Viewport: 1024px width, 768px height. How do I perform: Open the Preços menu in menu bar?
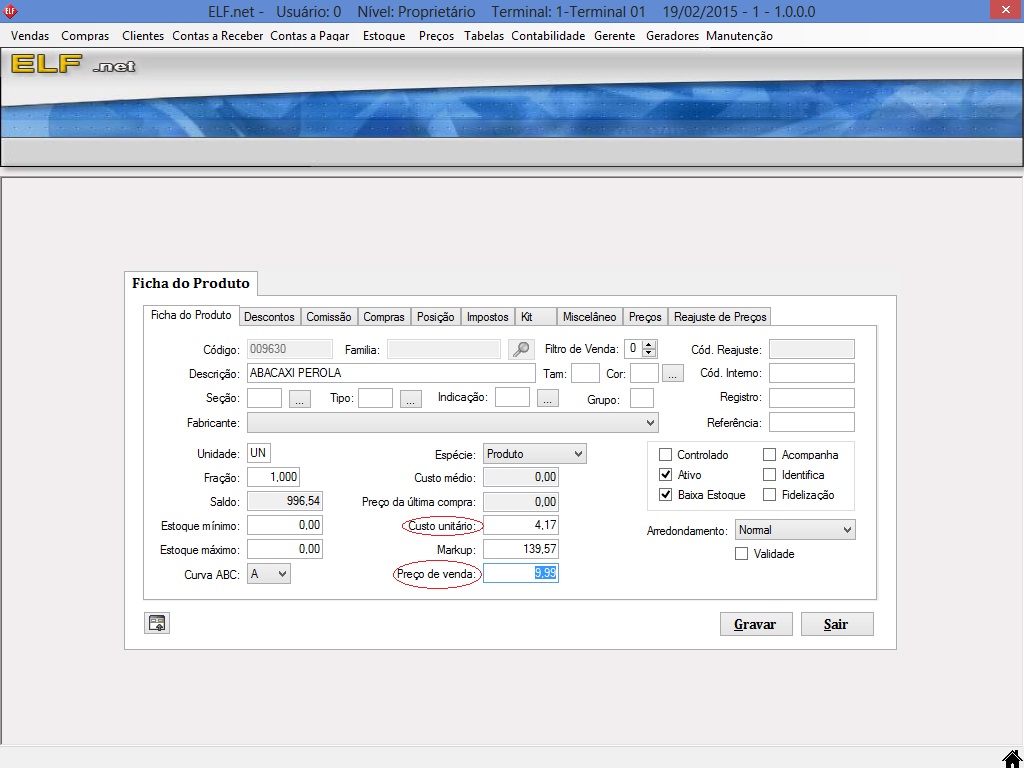[436, 36]
